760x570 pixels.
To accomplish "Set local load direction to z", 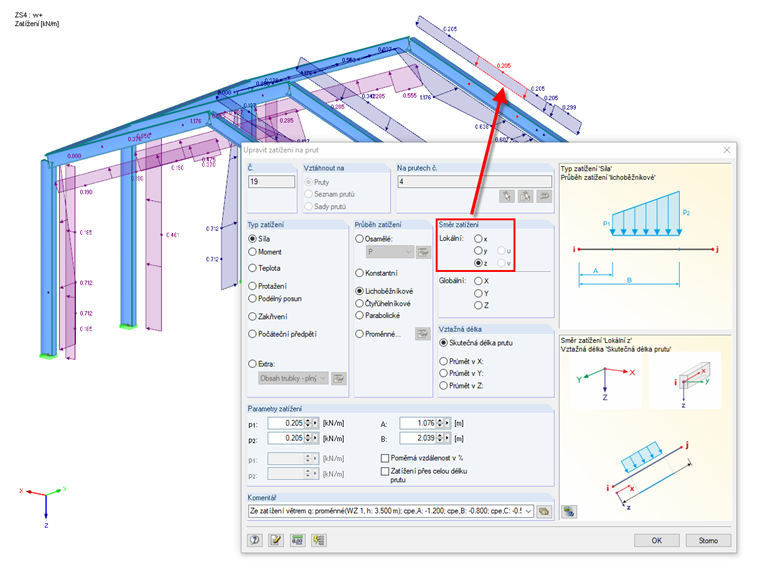I will pos(478,263).
